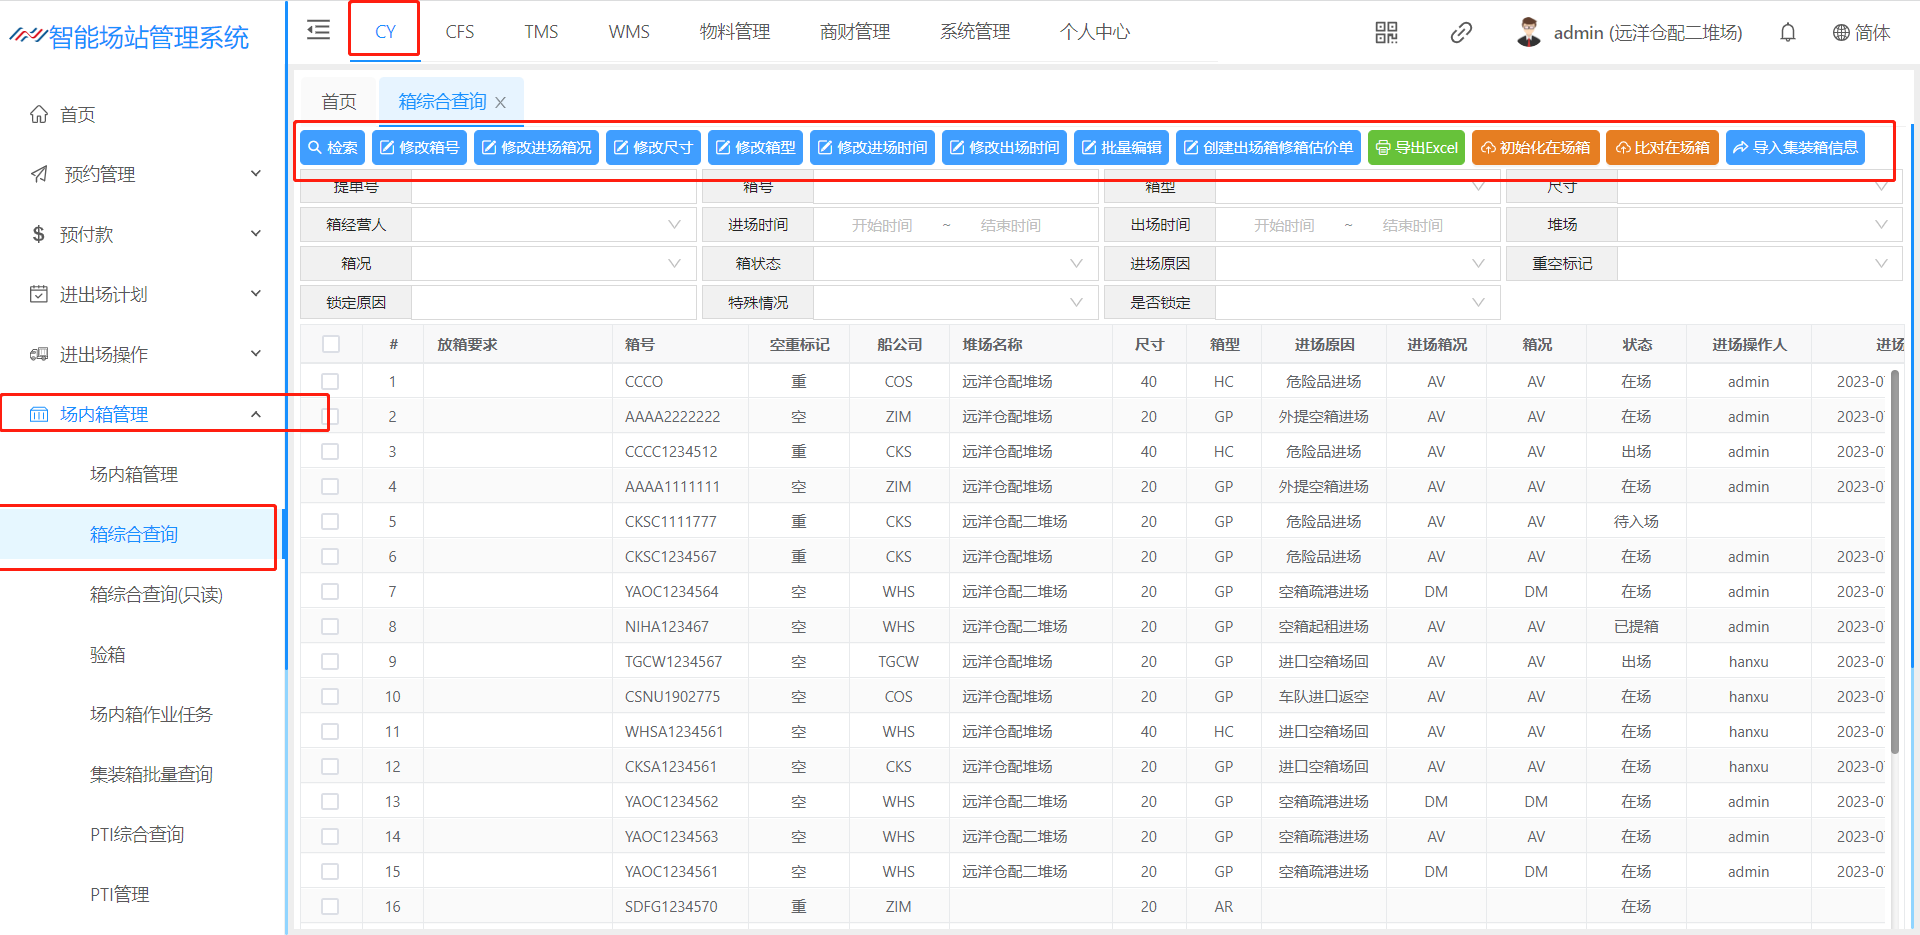Open notifications bell icon
This screenshot has height=935, width=1920.
pyautogui.click(x=1787, y=33)
